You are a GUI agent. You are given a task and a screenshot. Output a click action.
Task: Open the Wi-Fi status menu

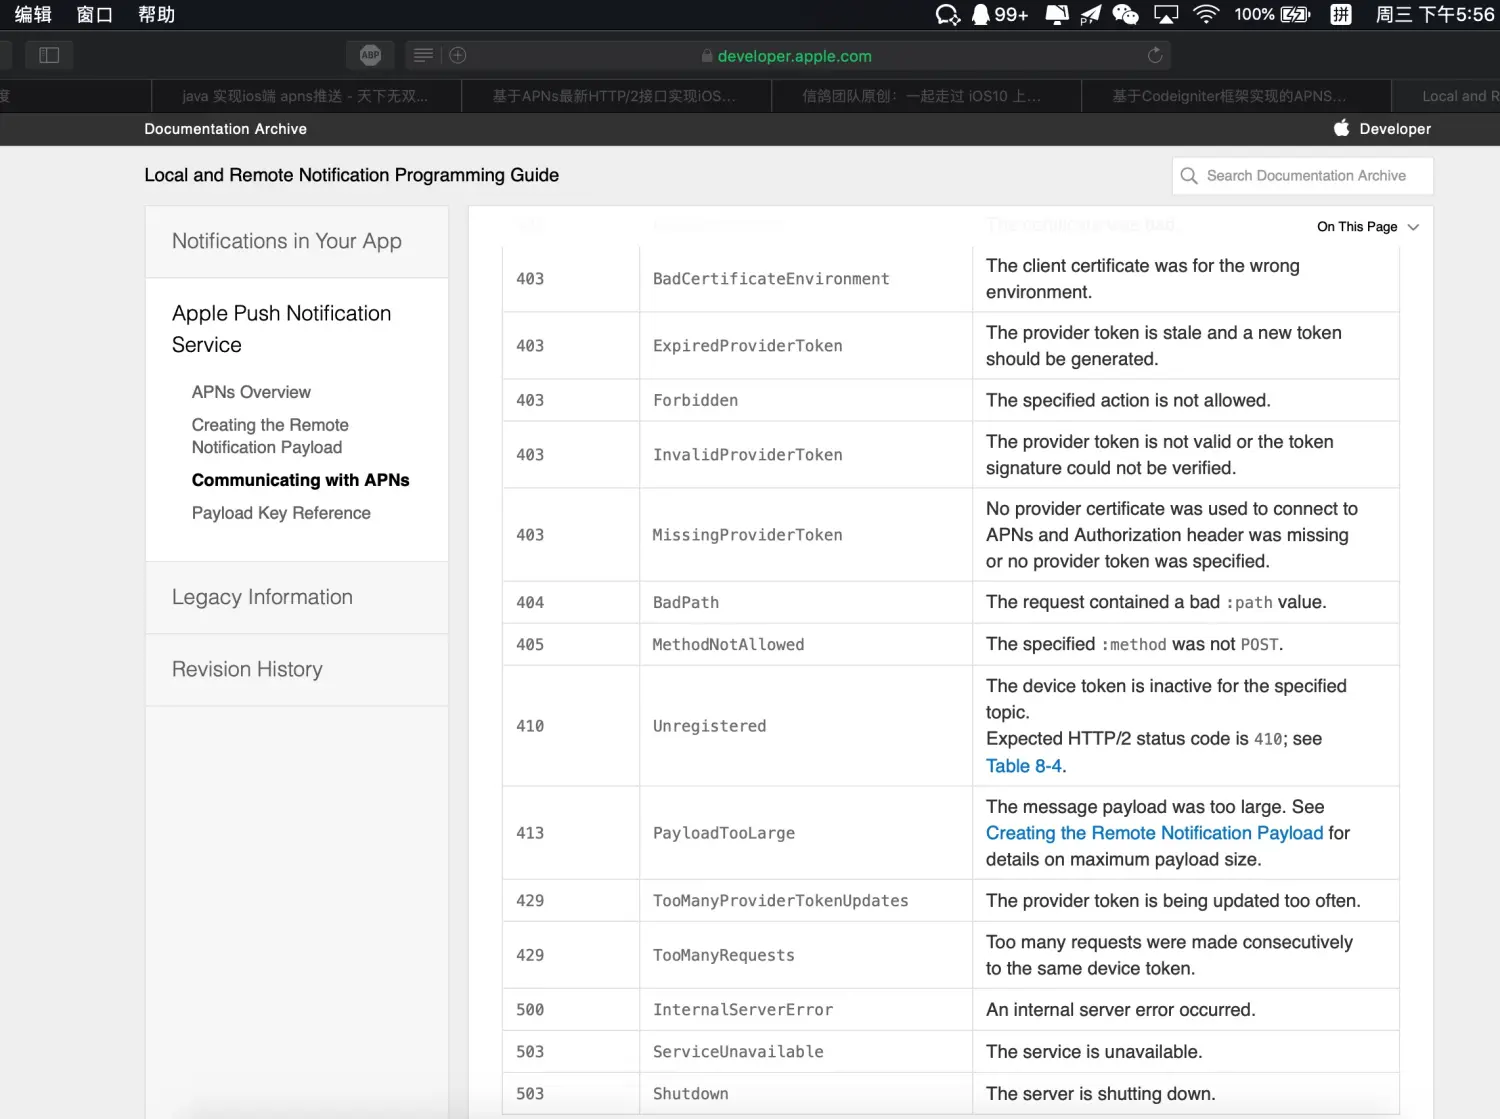(x=1206, y=14)
